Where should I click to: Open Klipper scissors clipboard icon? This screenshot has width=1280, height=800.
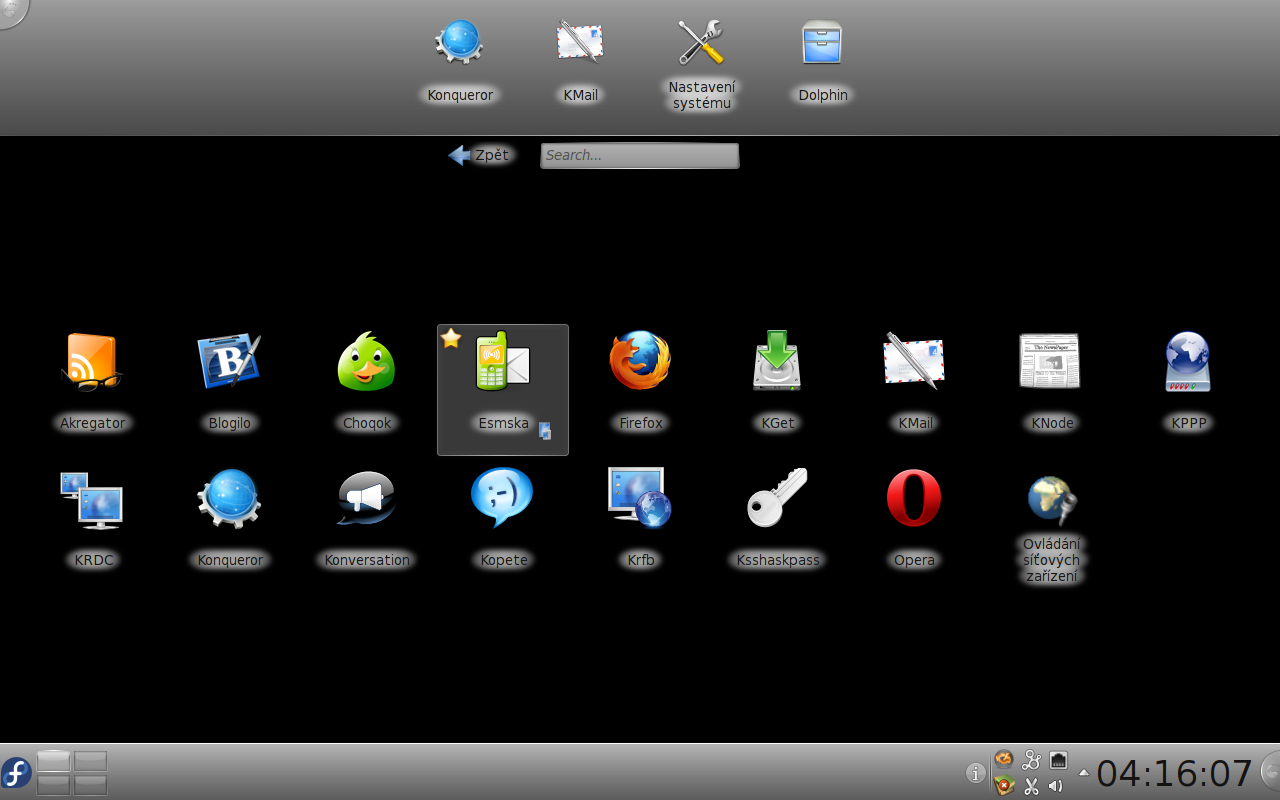[1031, 785]
